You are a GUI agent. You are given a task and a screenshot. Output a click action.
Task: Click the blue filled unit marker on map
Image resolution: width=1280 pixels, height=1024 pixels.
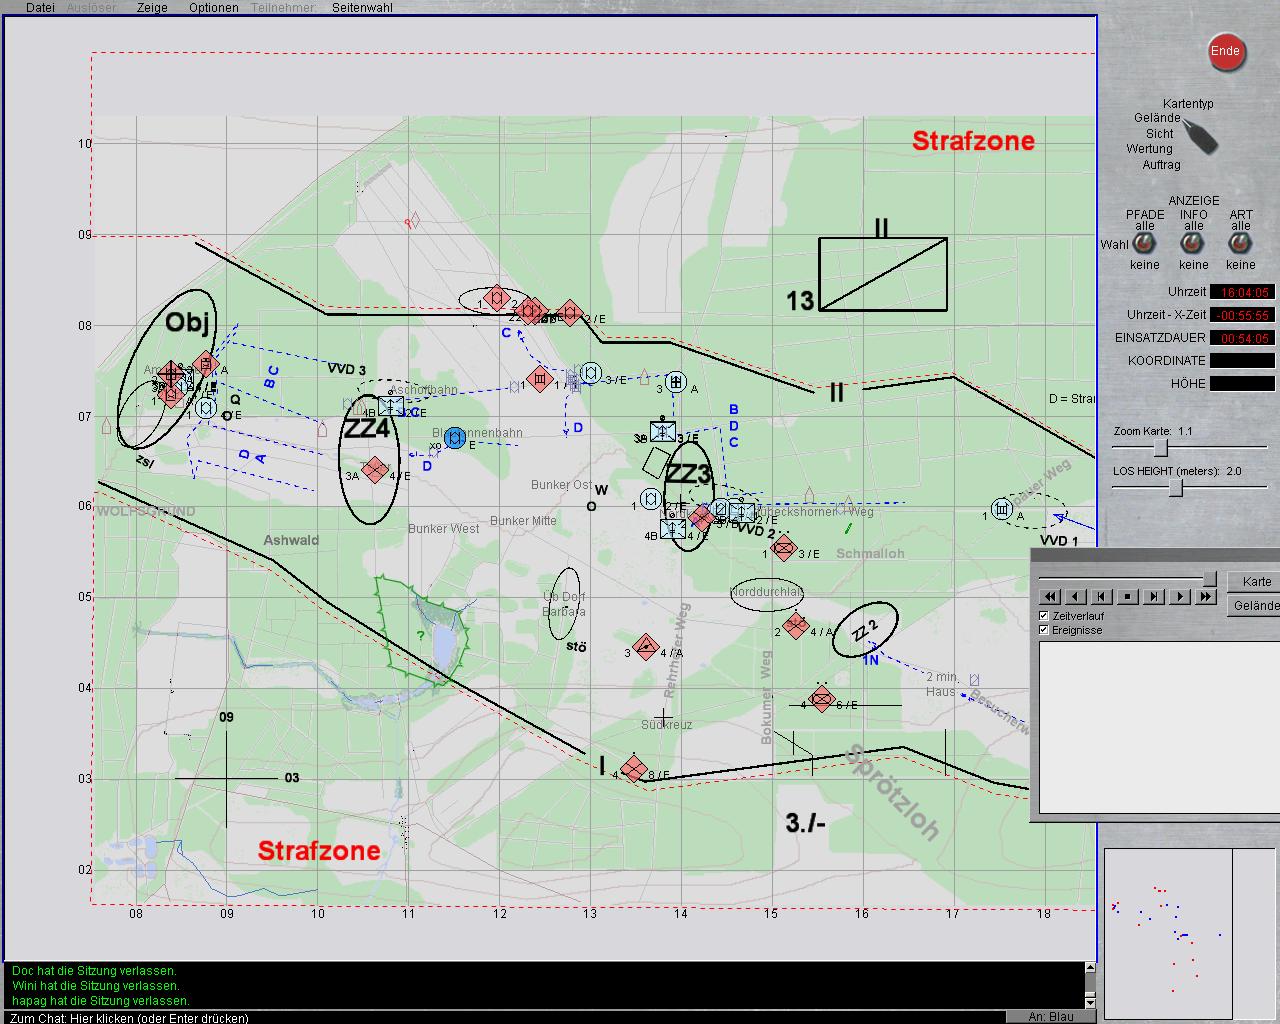(x=455, y=438)
